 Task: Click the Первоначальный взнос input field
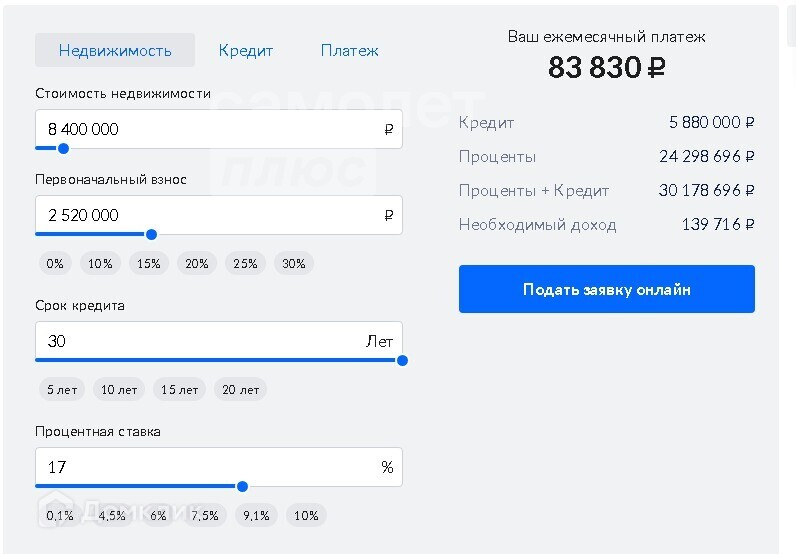coord(210,215)
